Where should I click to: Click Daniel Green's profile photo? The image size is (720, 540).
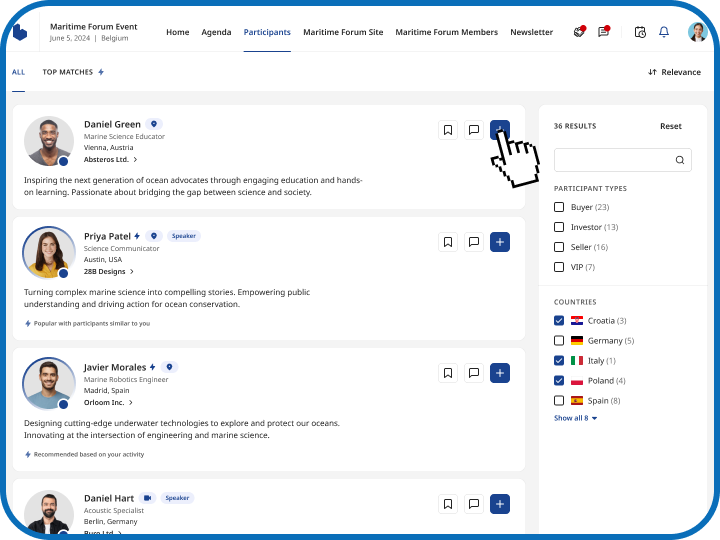tap(49, 141)
